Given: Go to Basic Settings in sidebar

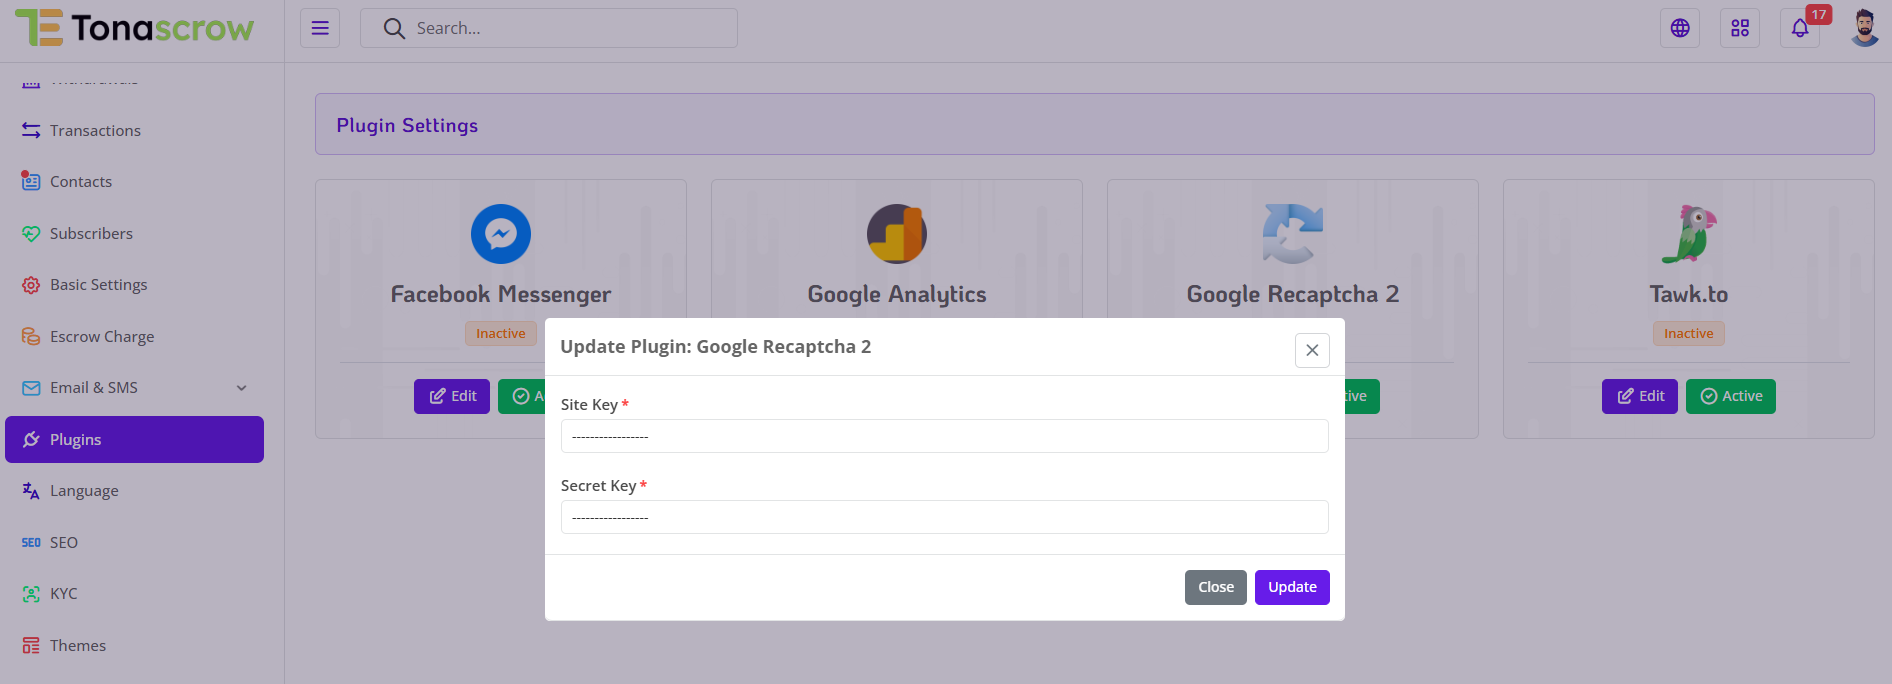Looking at the screenshot, I should click(98, 285).
